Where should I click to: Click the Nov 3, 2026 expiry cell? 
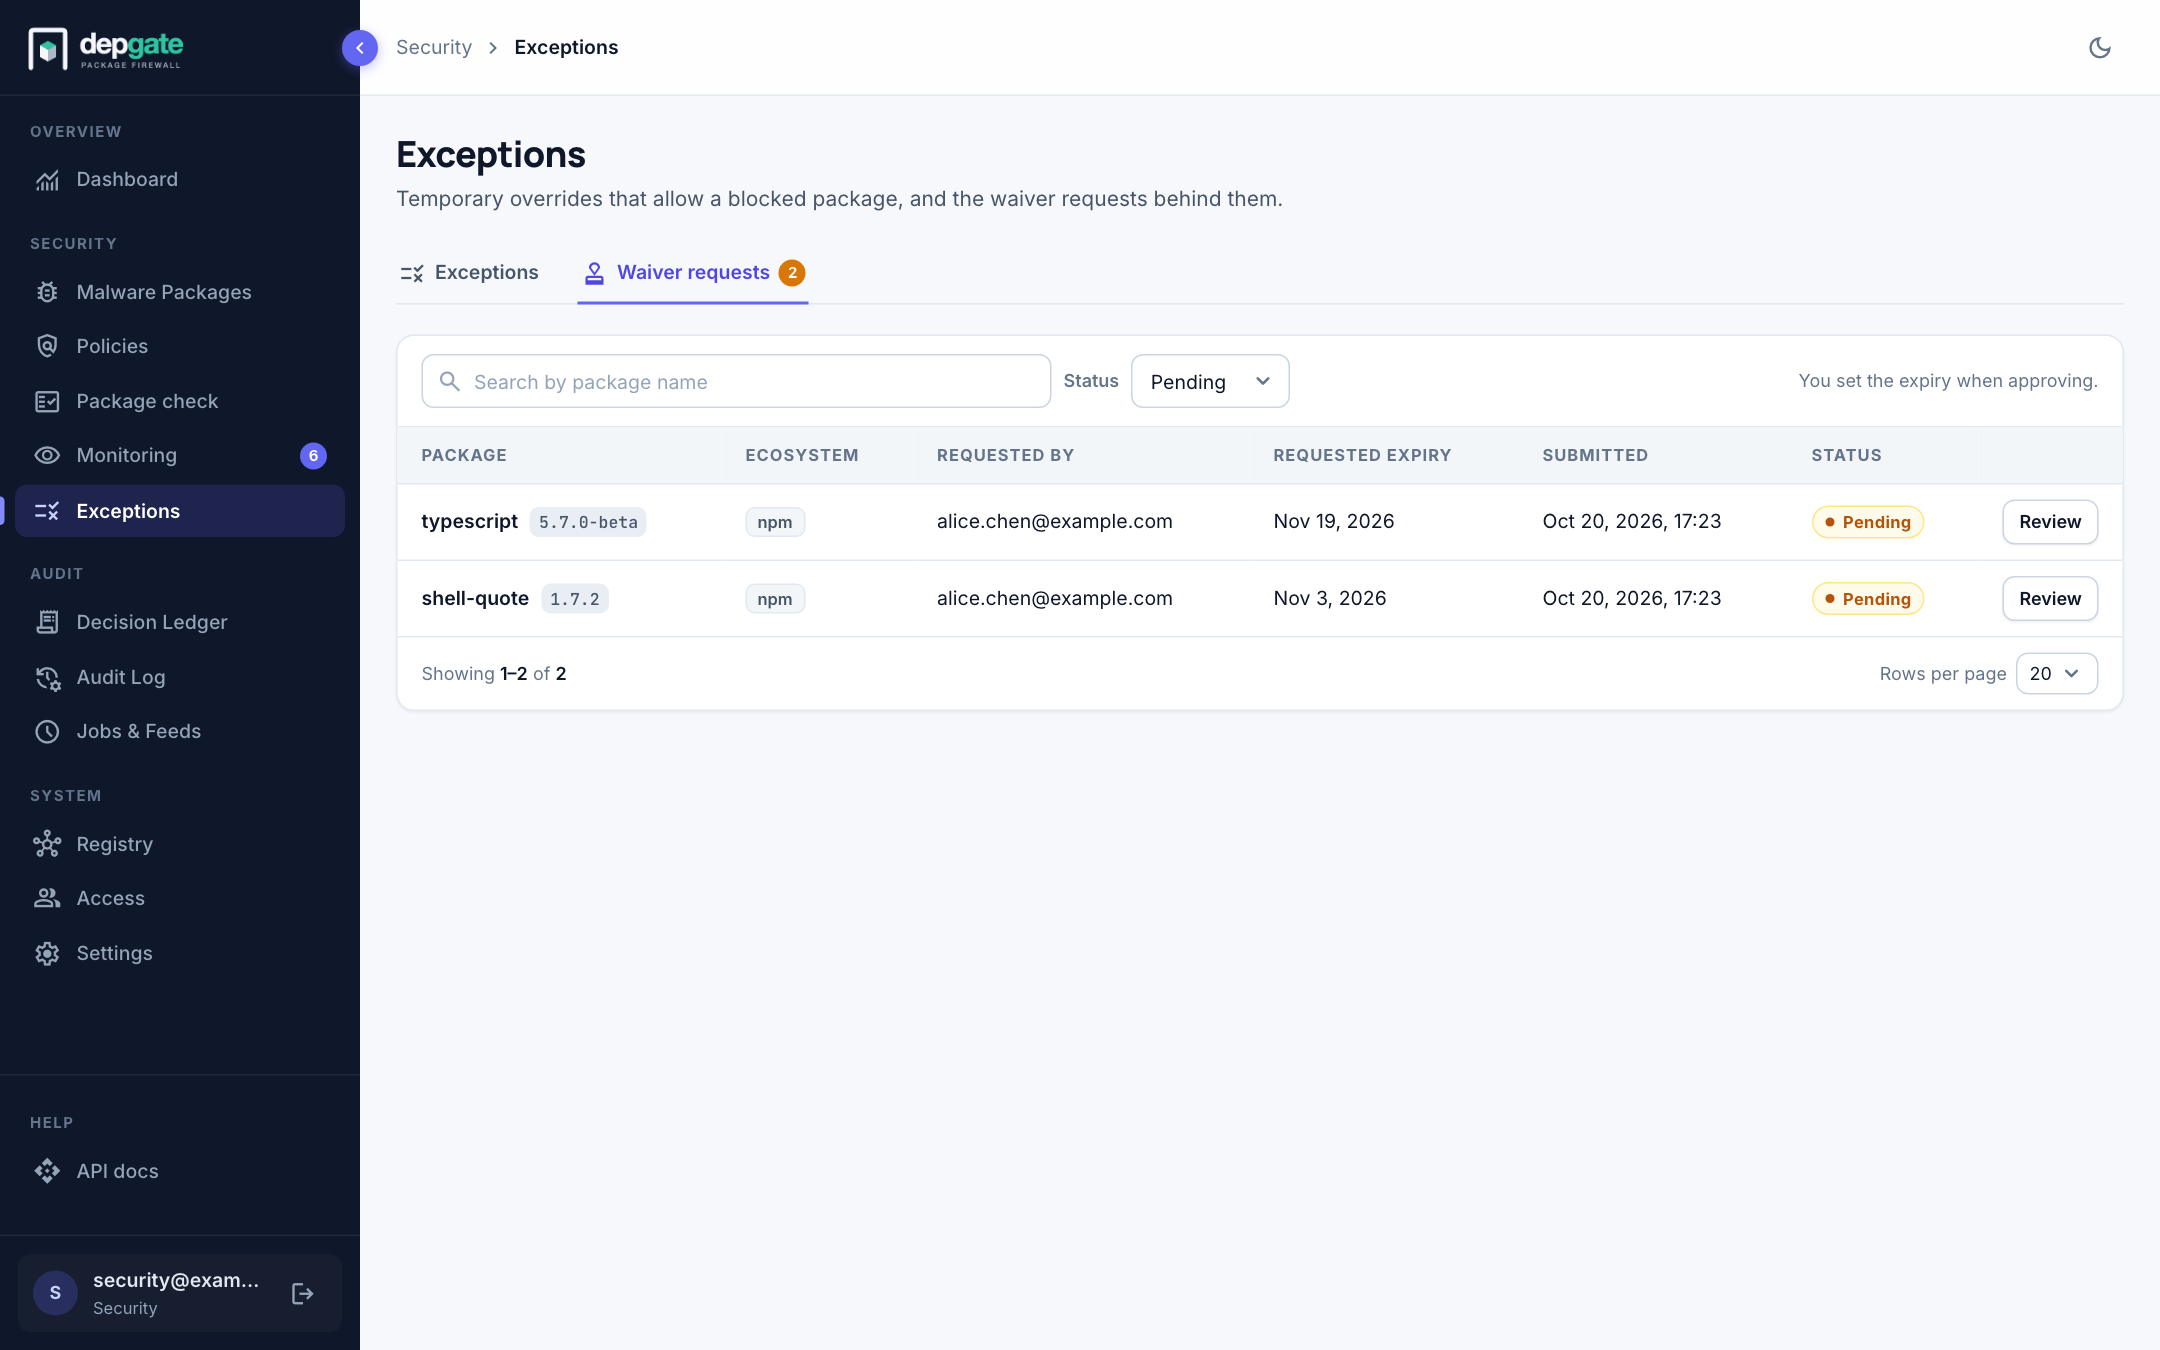1329,598
